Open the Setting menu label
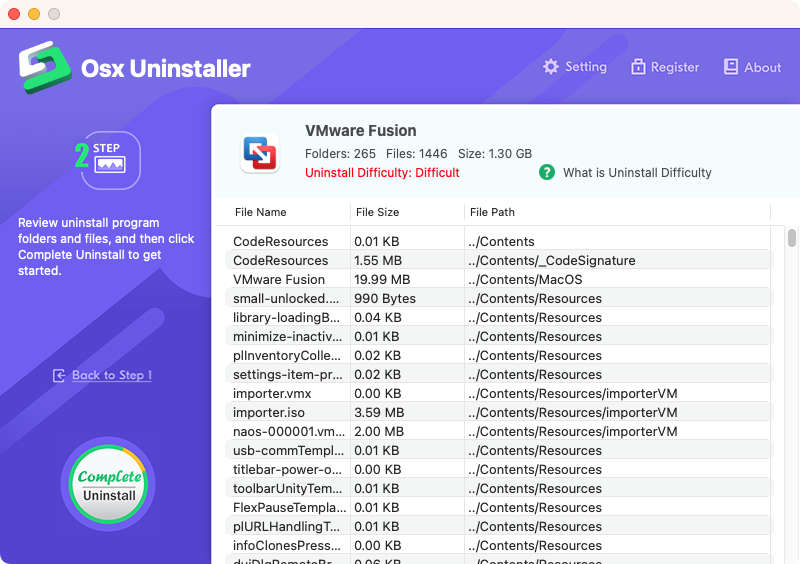Screen dimensions: 800x564 tap(586, 67)
